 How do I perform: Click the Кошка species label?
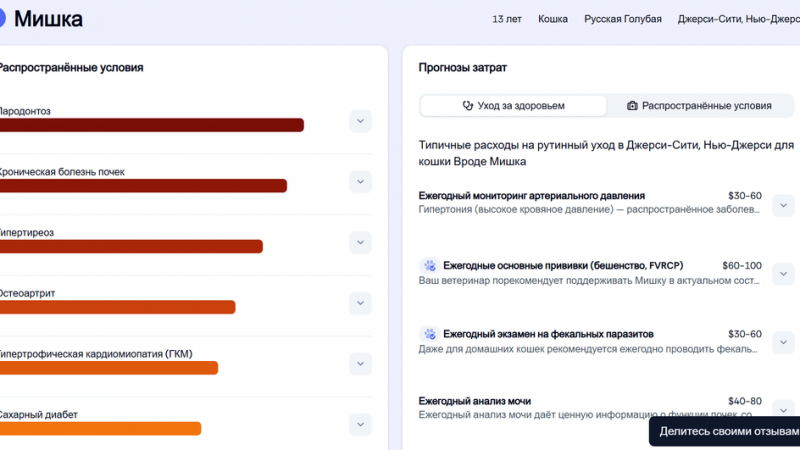pos(553,19)
